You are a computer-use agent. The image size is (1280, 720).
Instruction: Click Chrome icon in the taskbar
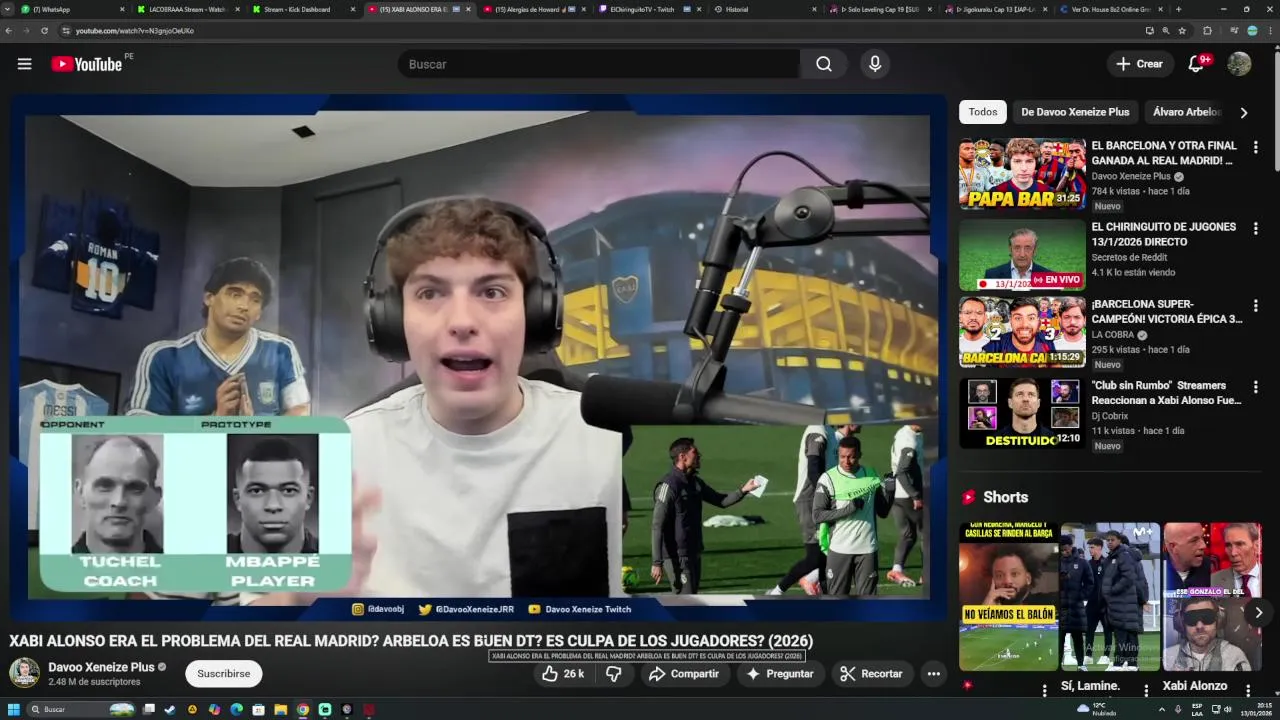pos(303,709)
